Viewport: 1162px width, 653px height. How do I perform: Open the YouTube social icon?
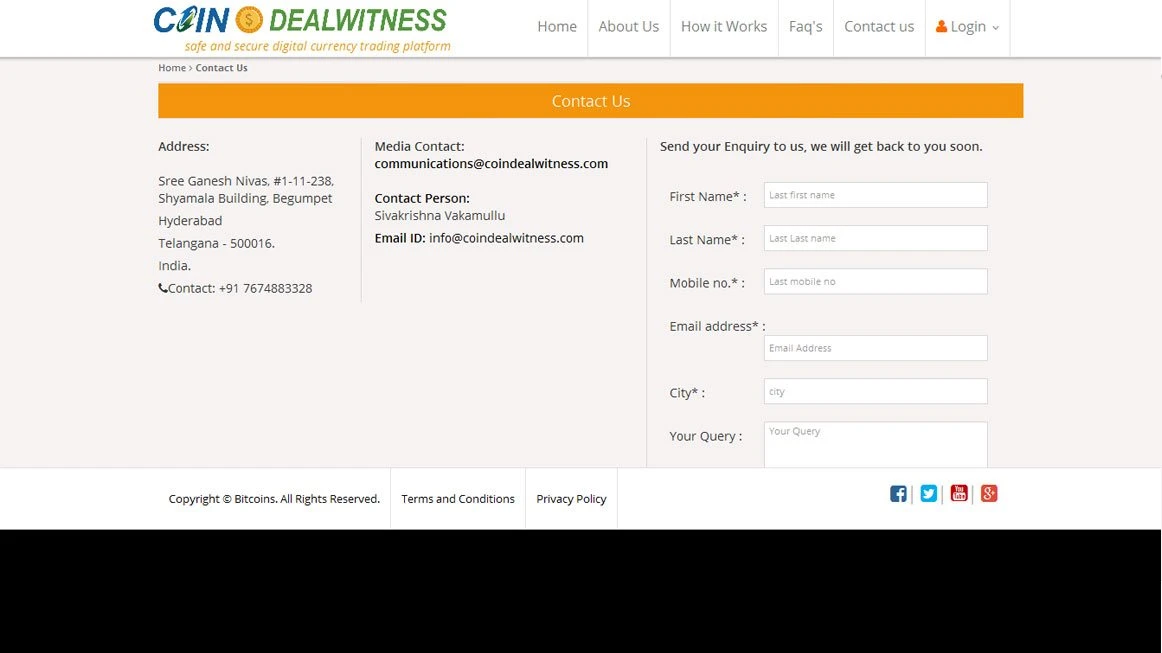coord(959,493)
